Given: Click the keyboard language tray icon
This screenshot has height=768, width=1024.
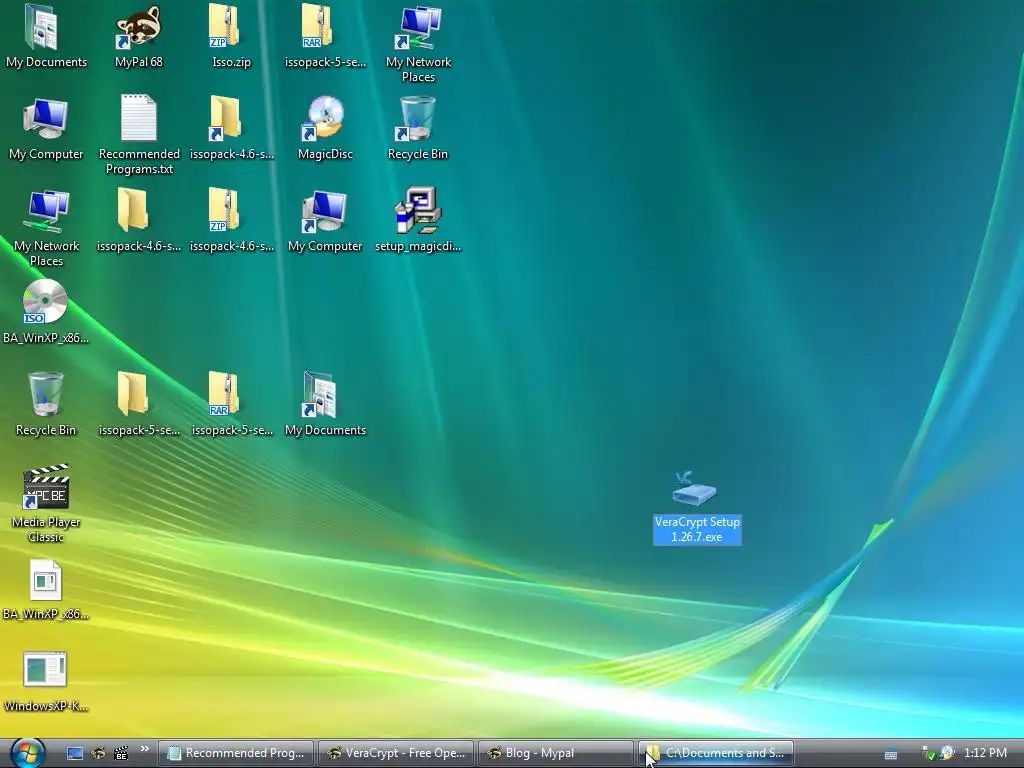Looking at the screenshot, I should 891,754.
